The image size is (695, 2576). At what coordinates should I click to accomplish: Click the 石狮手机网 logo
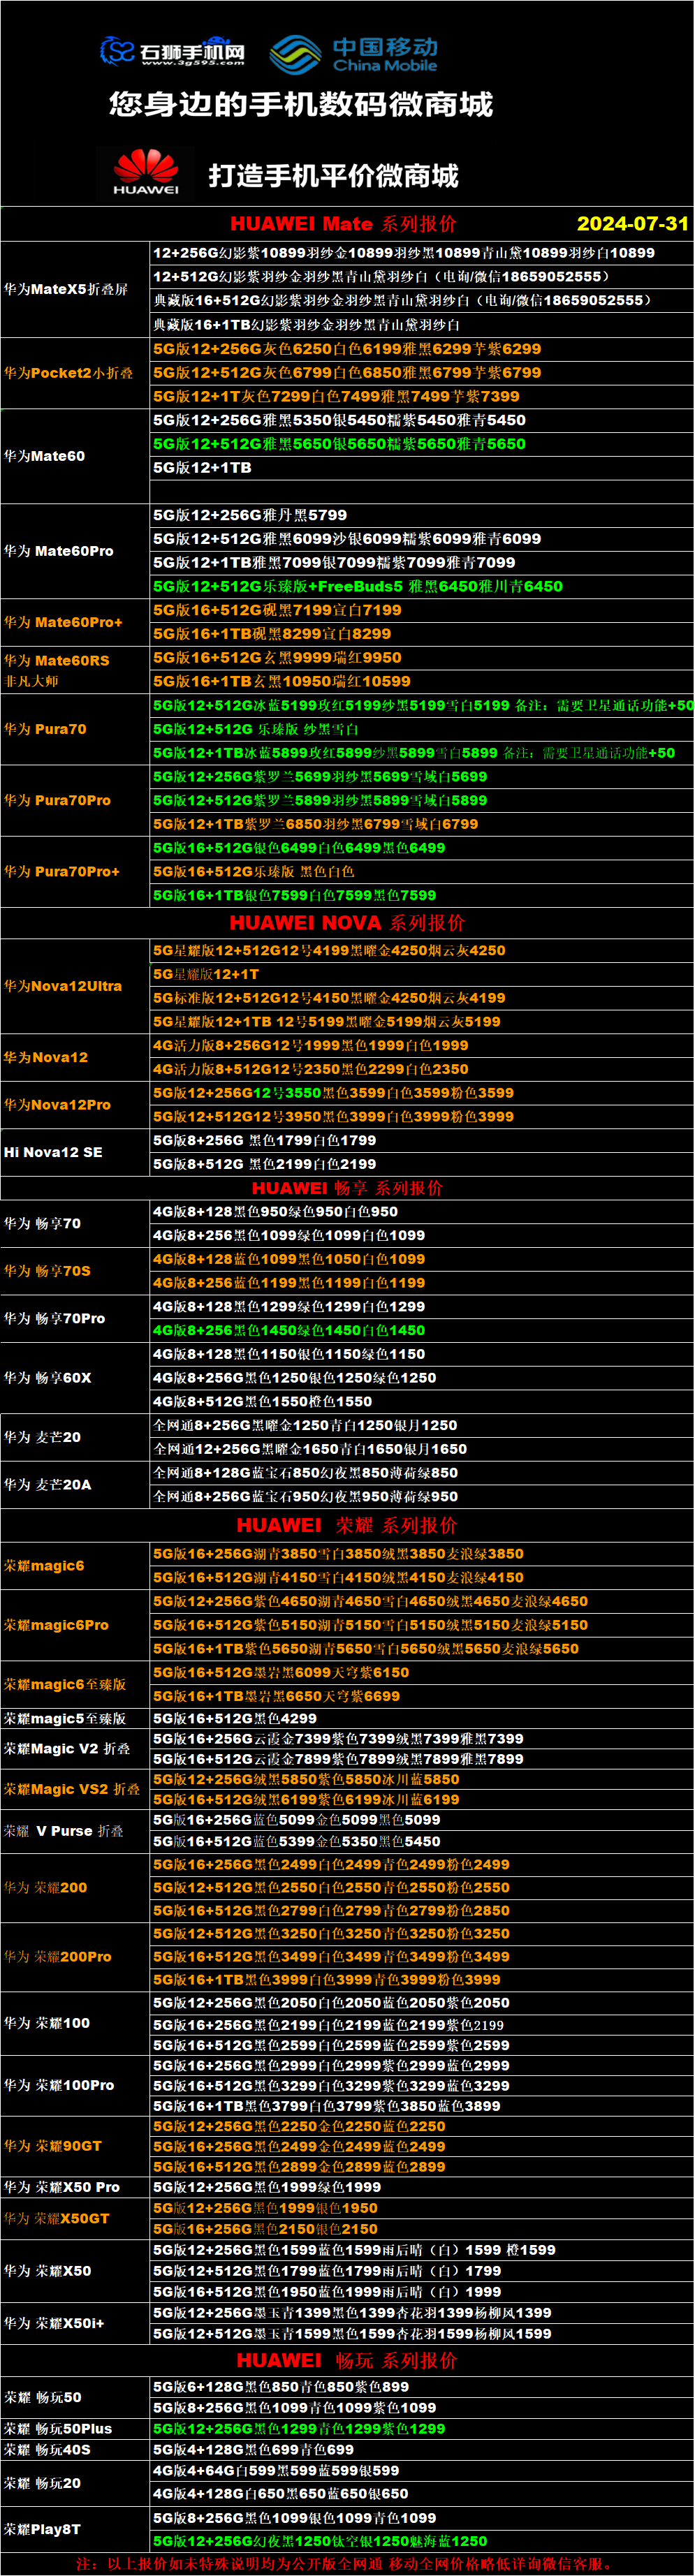coord(172,51)
